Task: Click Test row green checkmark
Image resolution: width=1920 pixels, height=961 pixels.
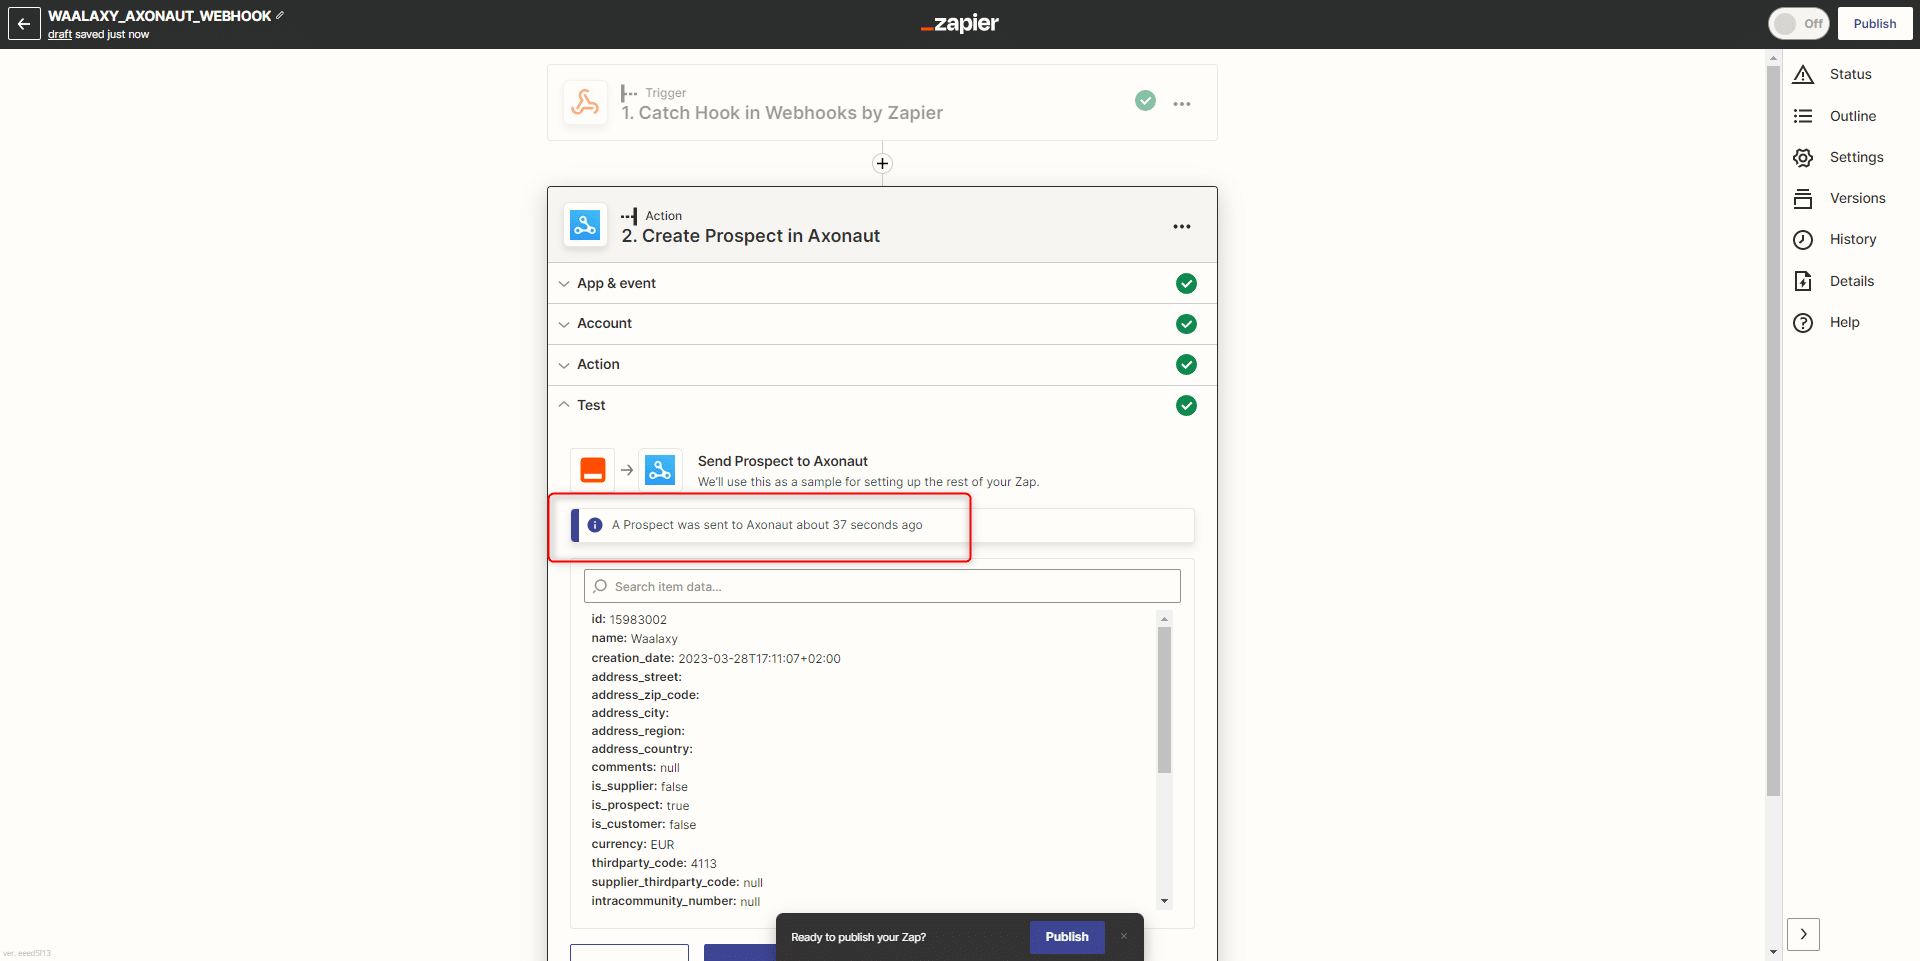Action: tap(1186, 406)
